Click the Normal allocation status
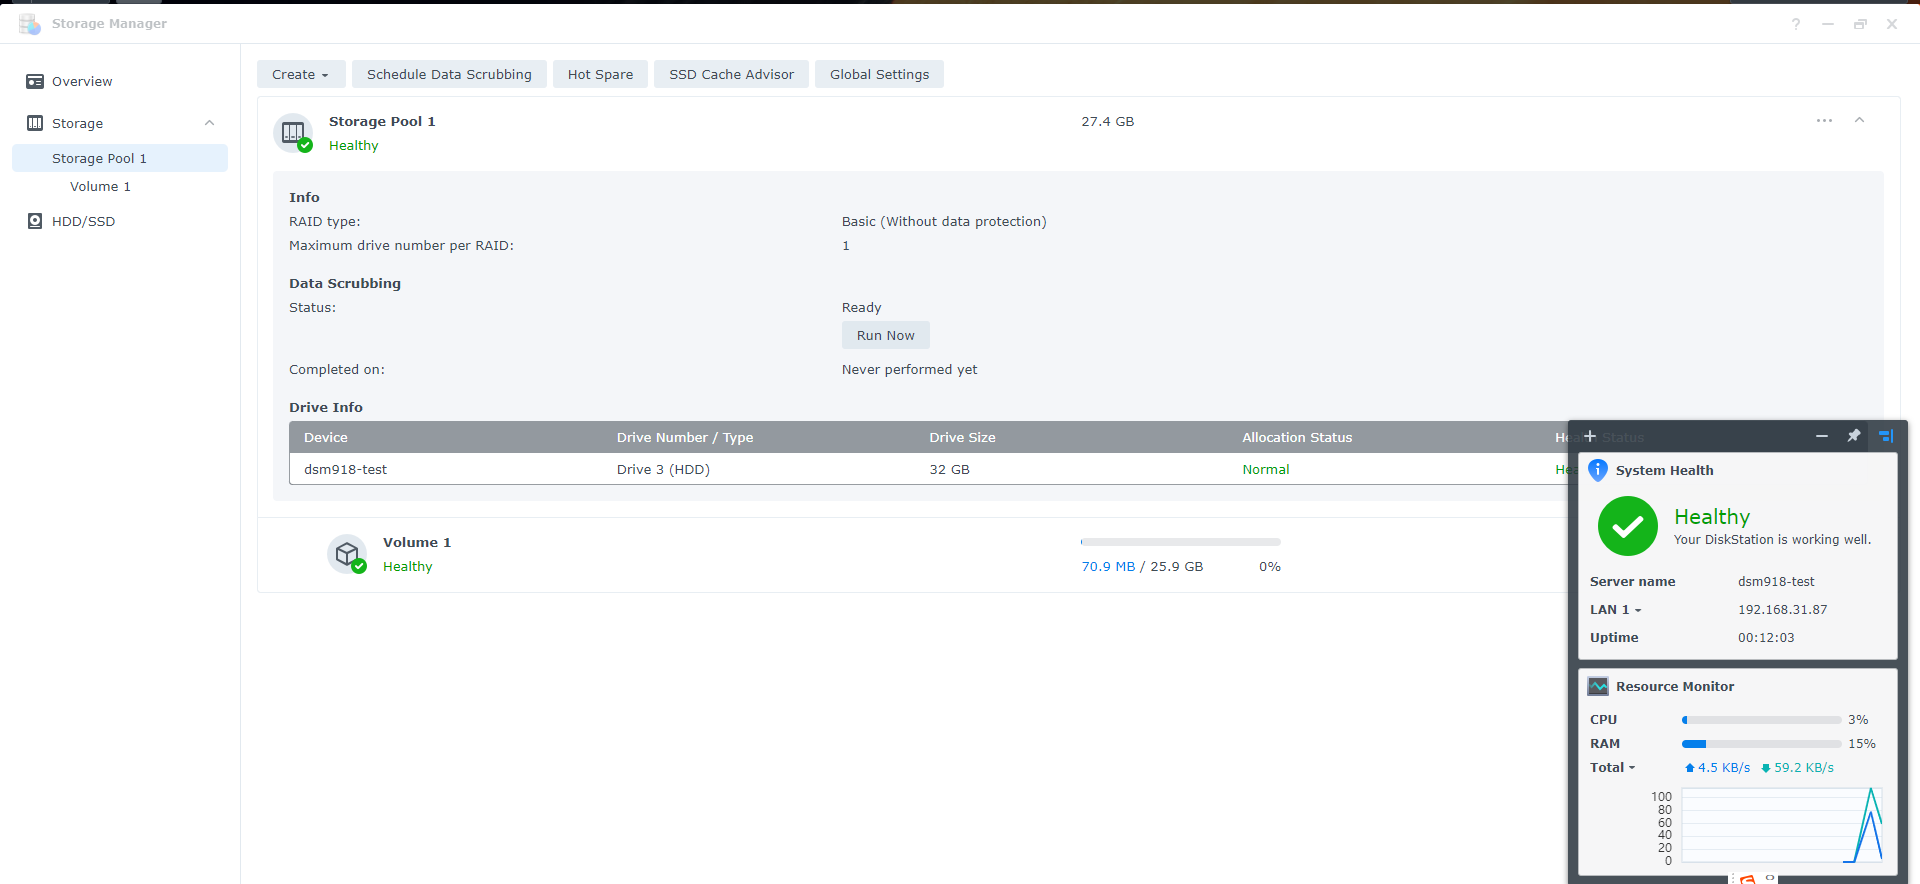 pos(1266,469)
